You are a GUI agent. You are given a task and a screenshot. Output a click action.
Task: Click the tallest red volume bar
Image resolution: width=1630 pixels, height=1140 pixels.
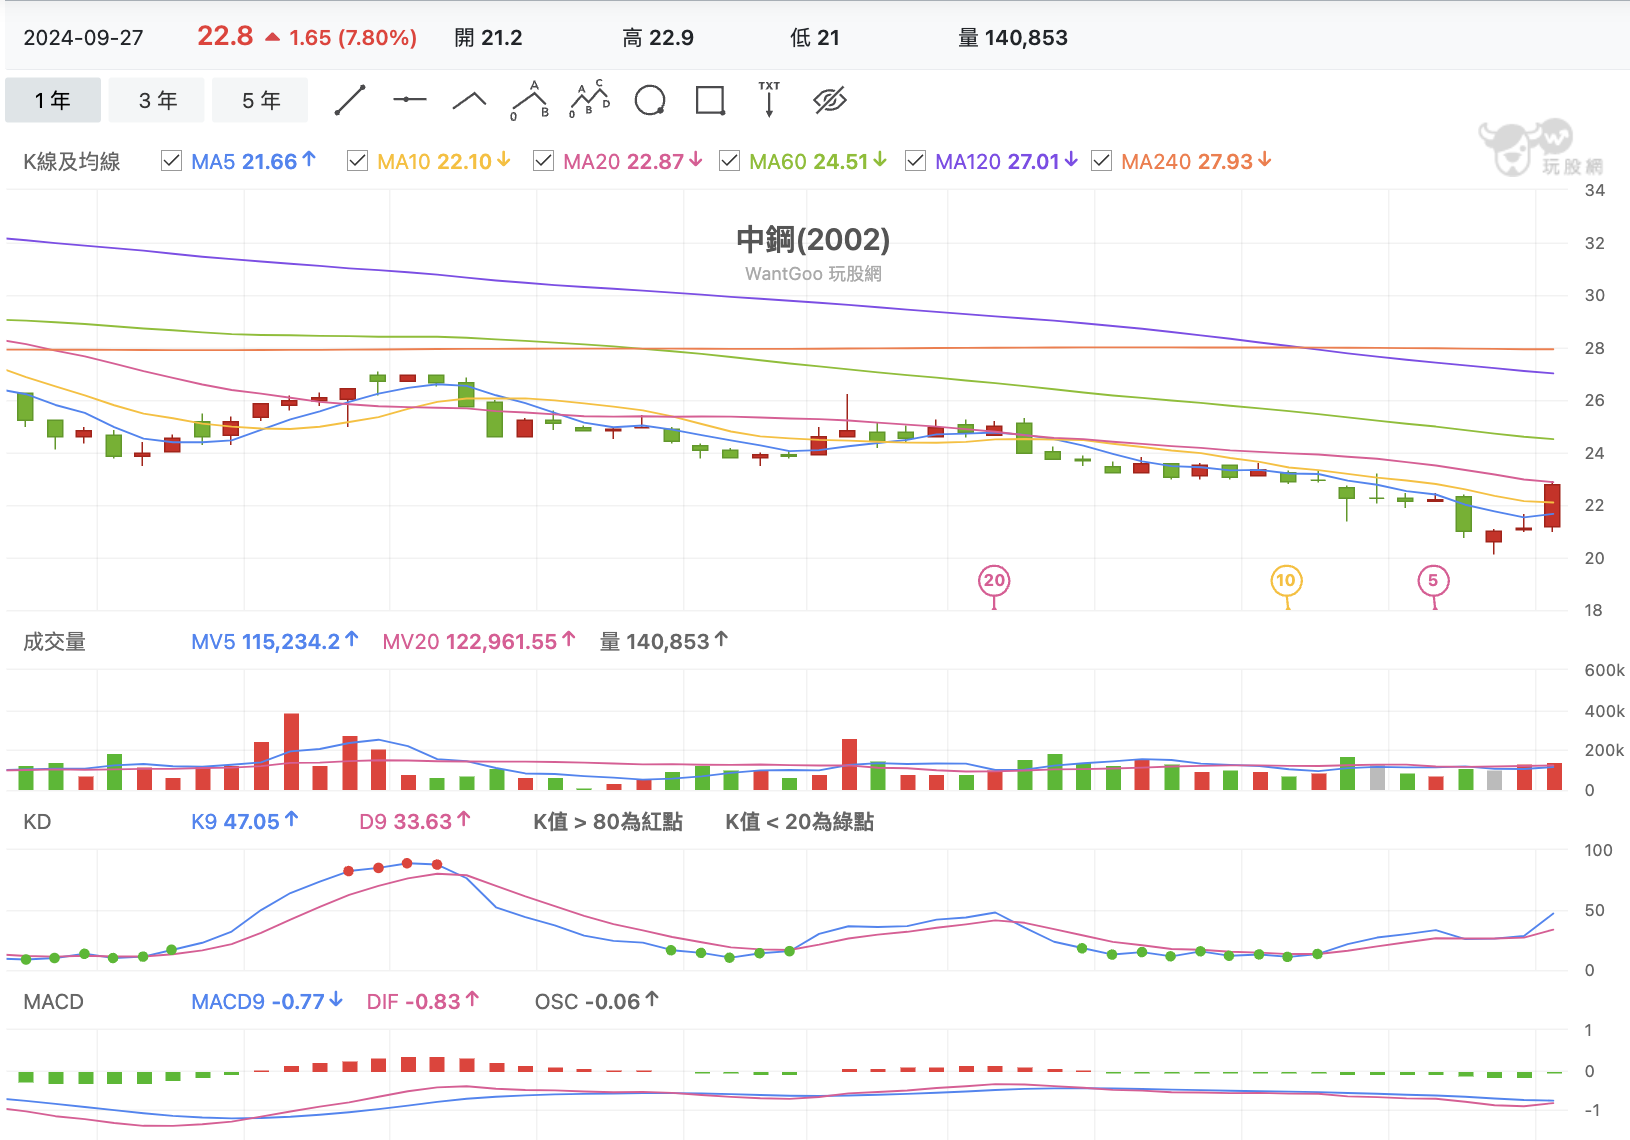point(291,752)
